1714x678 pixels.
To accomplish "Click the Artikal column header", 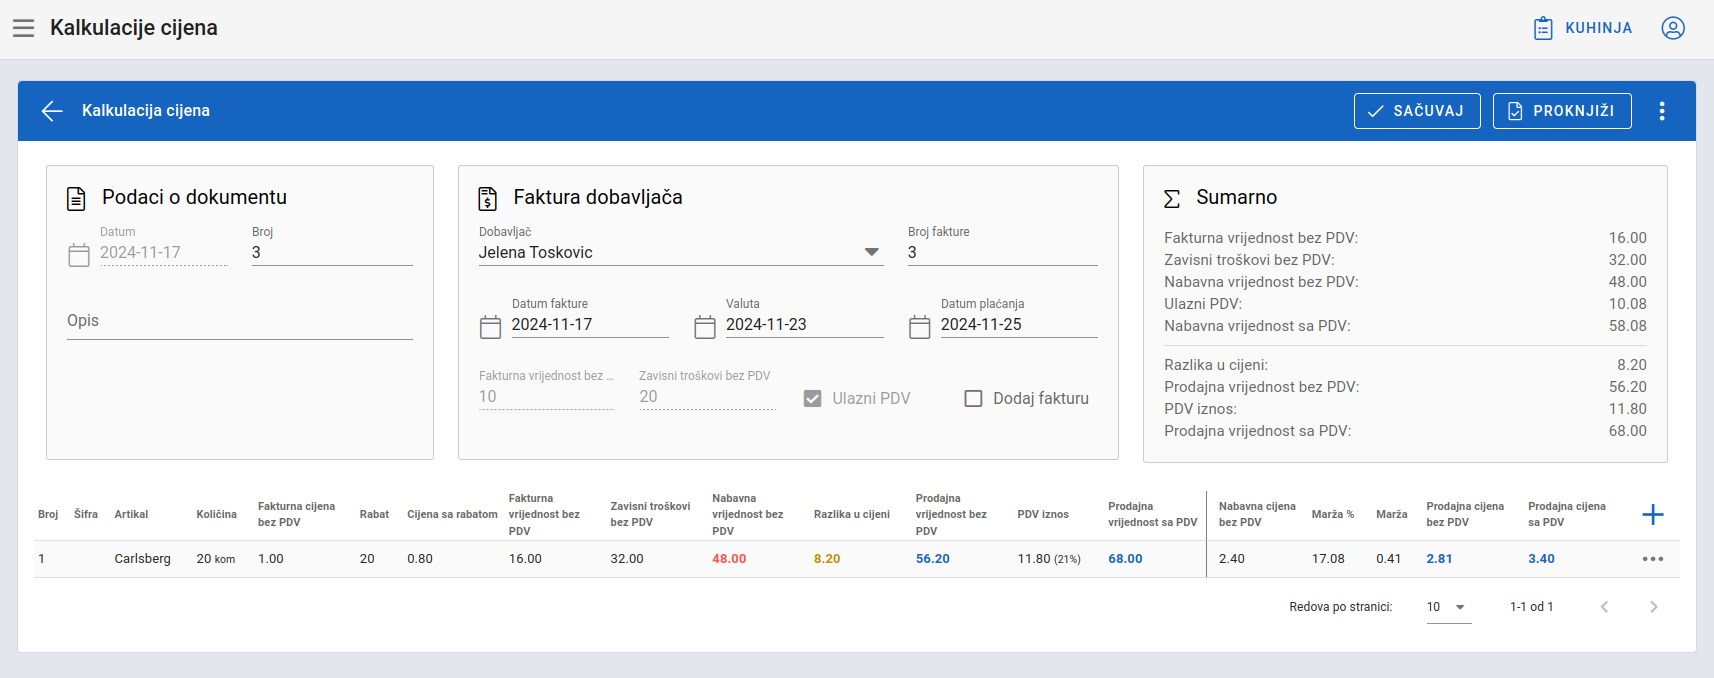I will tap(131, 515).
